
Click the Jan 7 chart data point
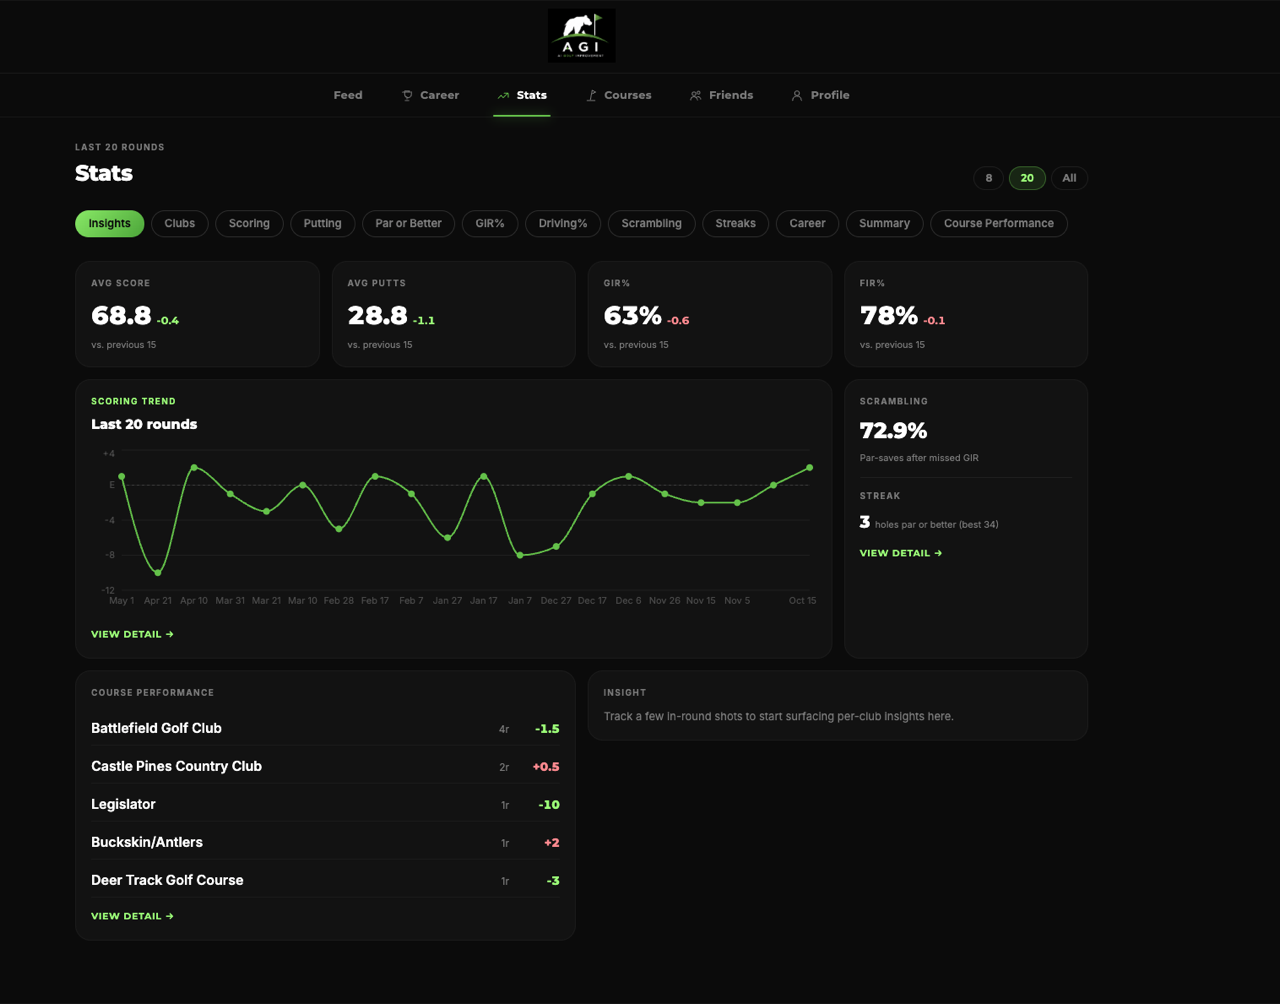point(520,555)
